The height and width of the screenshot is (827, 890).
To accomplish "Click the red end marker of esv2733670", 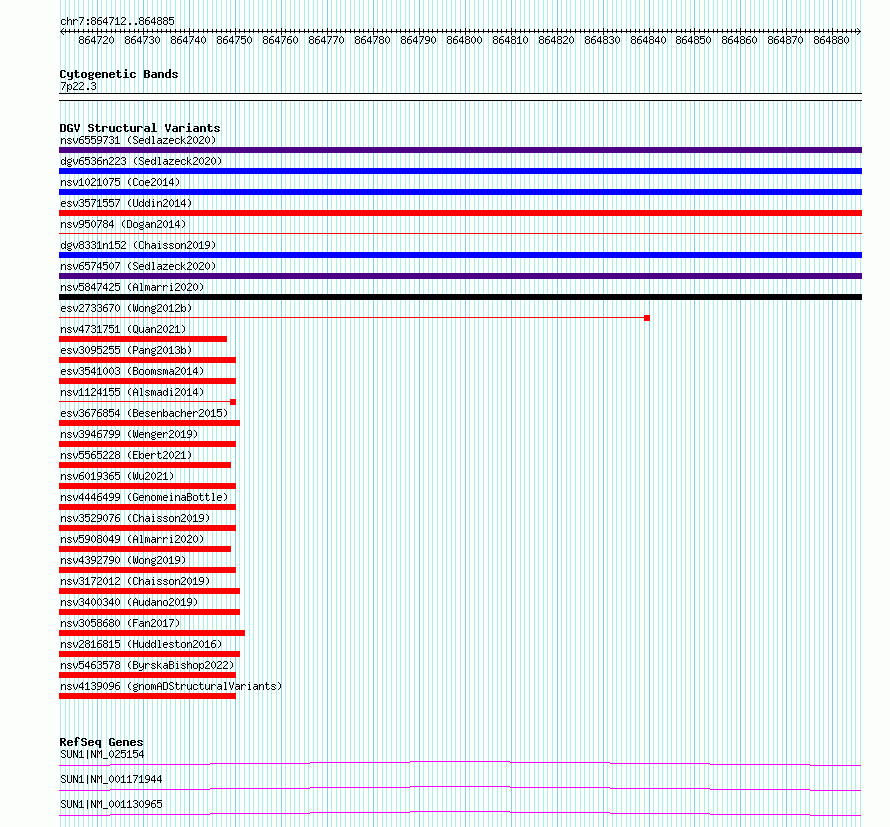I will (x=647, y=318).
